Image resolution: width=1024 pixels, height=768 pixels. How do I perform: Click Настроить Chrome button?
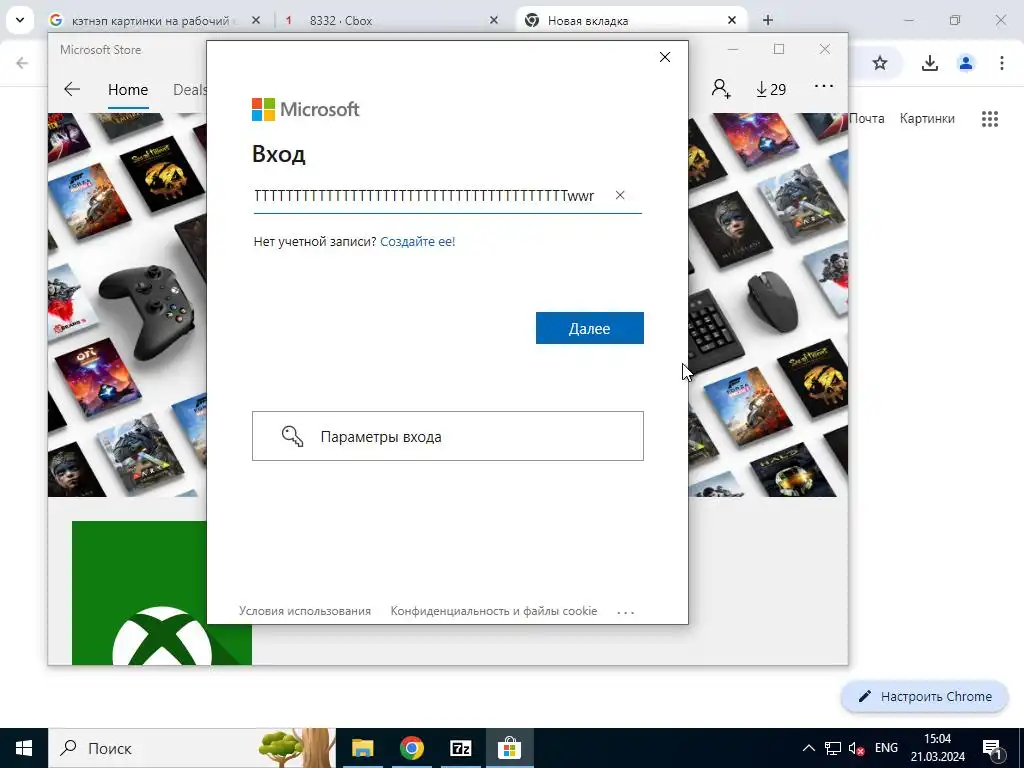pos(925,696)
